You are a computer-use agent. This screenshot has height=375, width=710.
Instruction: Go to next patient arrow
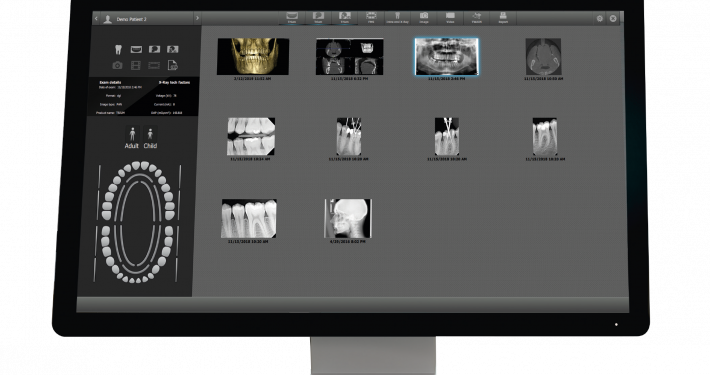(197, 19)
